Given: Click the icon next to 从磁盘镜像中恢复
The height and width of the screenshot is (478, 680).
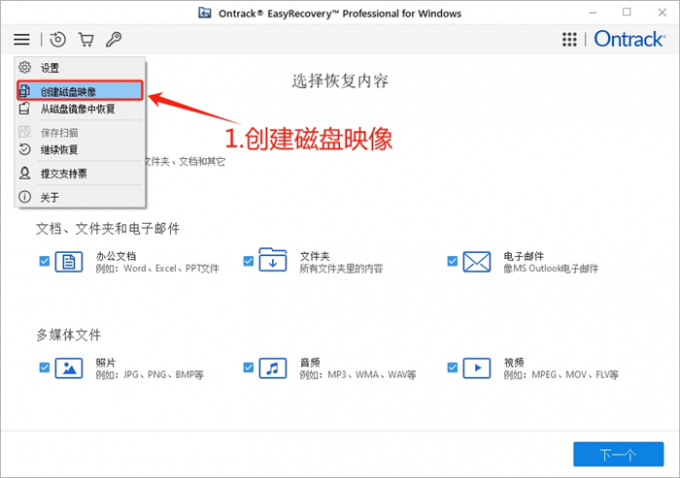Looking at the screenshot, I should [x=25, y=108].
